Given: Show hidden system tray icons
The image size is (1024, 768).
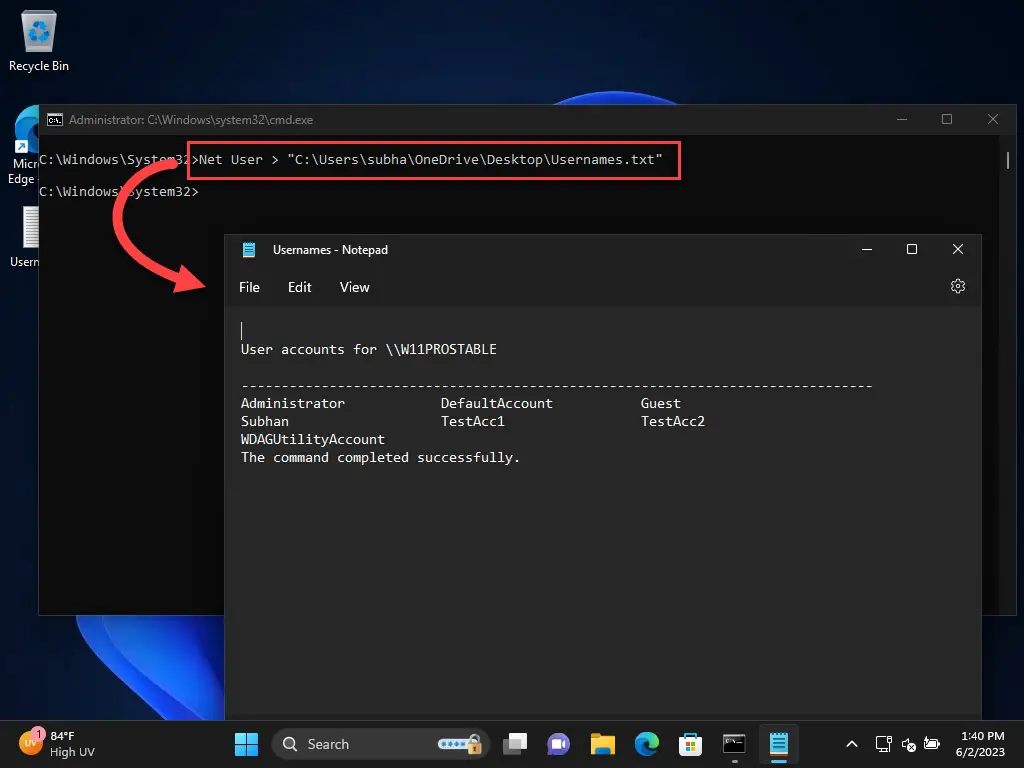Looking at the screenshot, I should point(852,744).
